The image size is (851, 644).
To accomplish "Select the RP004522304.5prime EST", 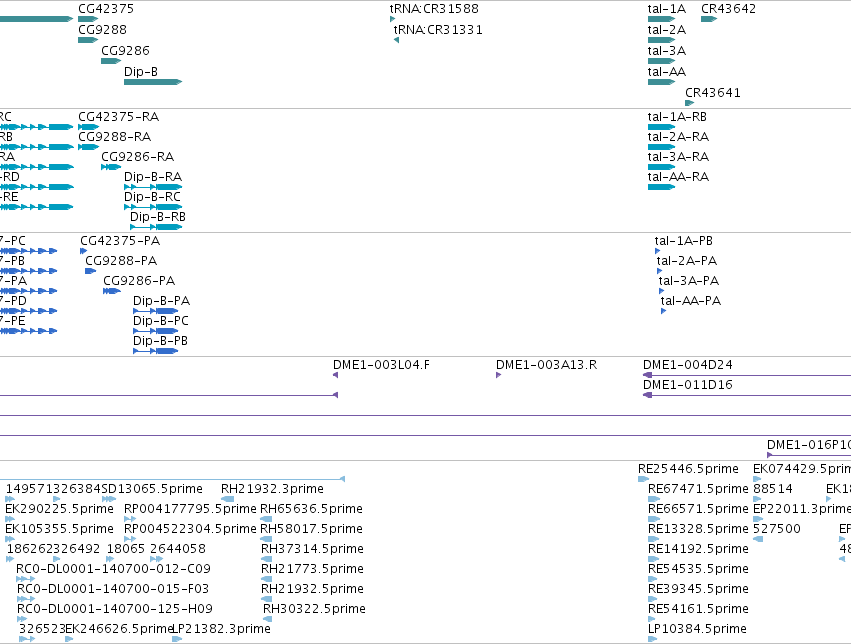I will (130, 539).
